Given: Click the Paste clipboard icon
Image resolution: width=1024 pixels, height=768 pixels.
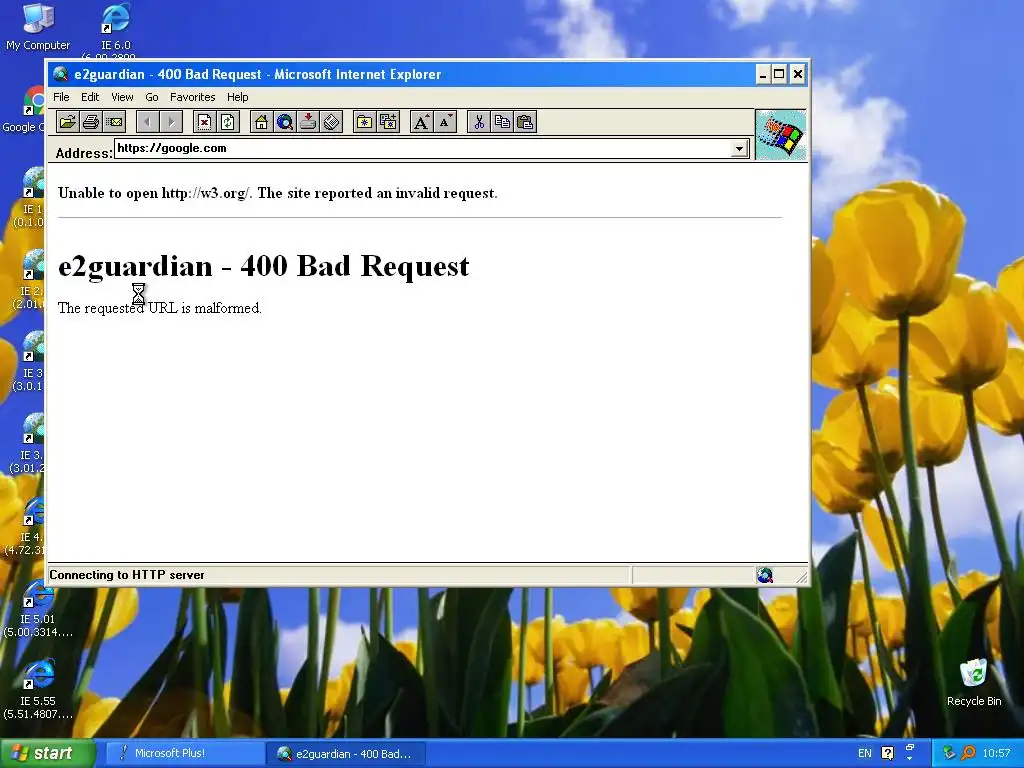Looking at the screenshot, I should [x=525, y=122].
